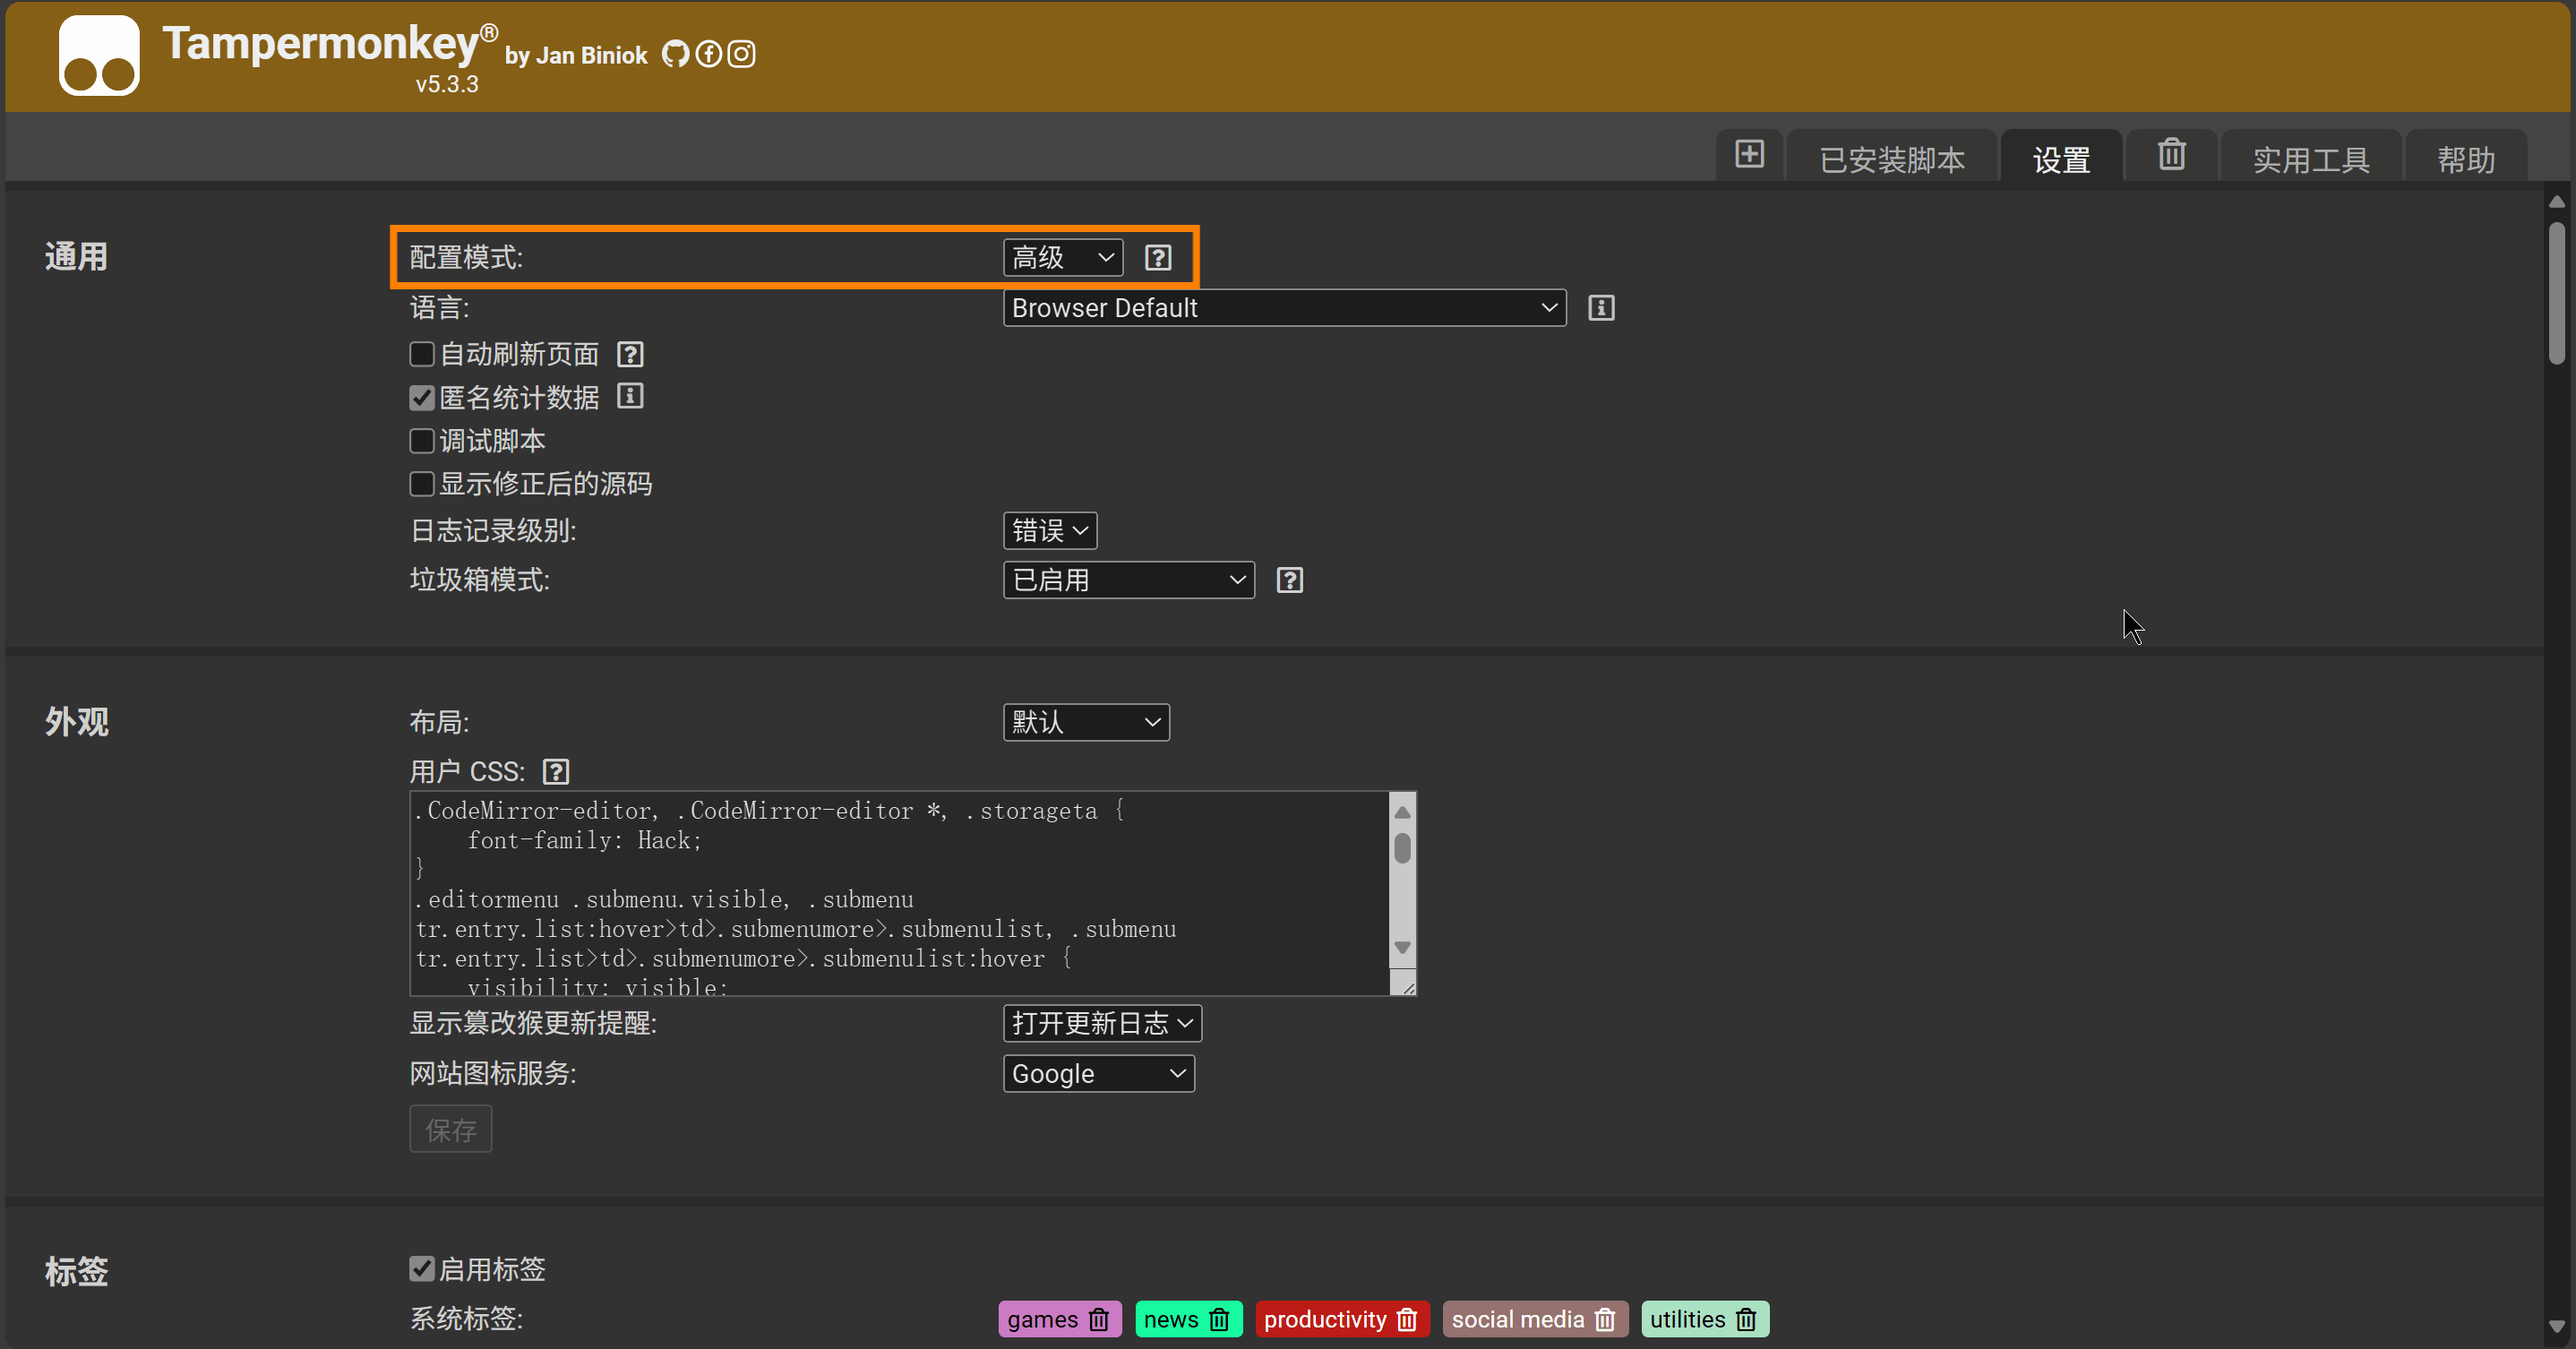The width and height of the screenshot is (2576, 1349).
Task: Click the page scrollbar up arrow
Action: point(2558,202)
